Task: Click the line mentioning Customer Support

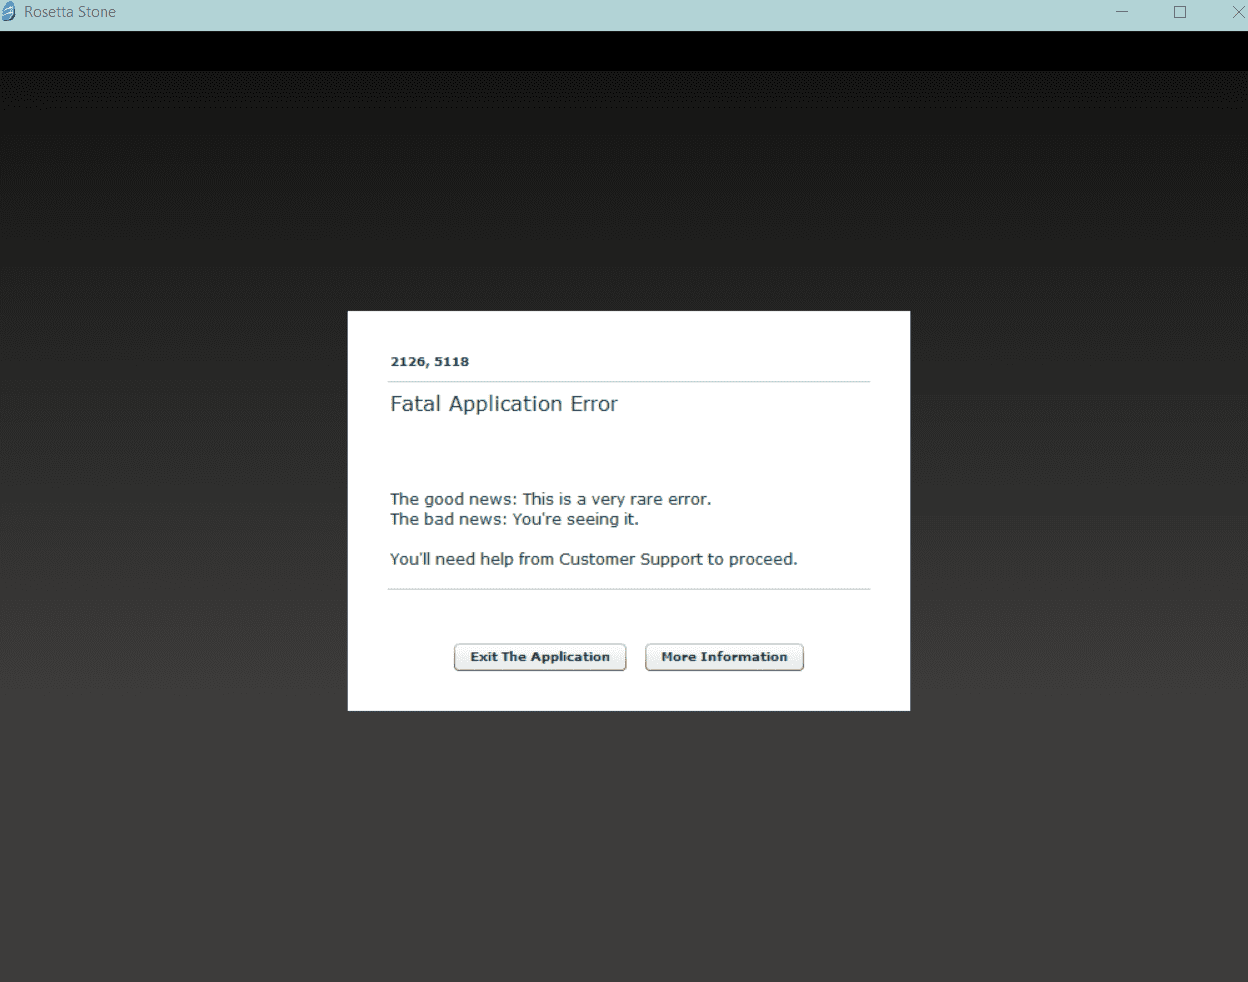Action: [x=594, y=559]
